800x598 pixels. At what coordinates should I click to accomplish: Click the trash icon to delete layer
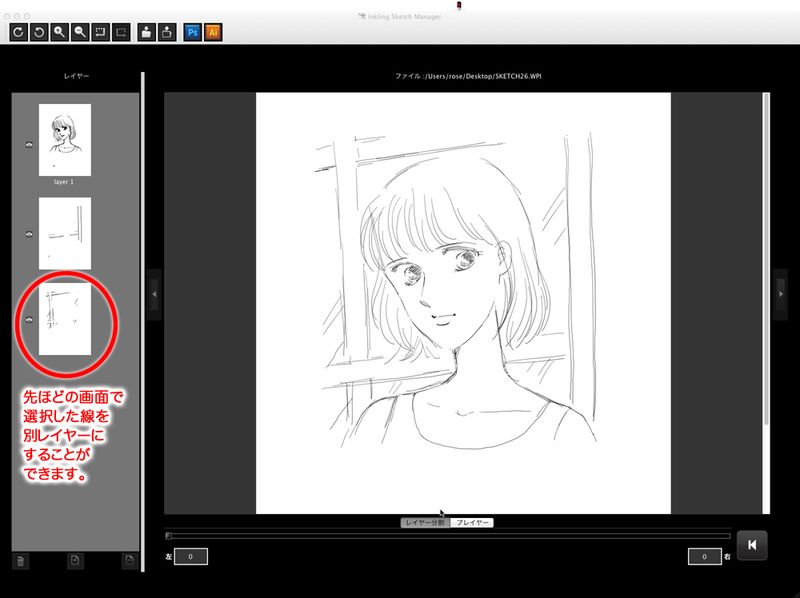(20, 561)
